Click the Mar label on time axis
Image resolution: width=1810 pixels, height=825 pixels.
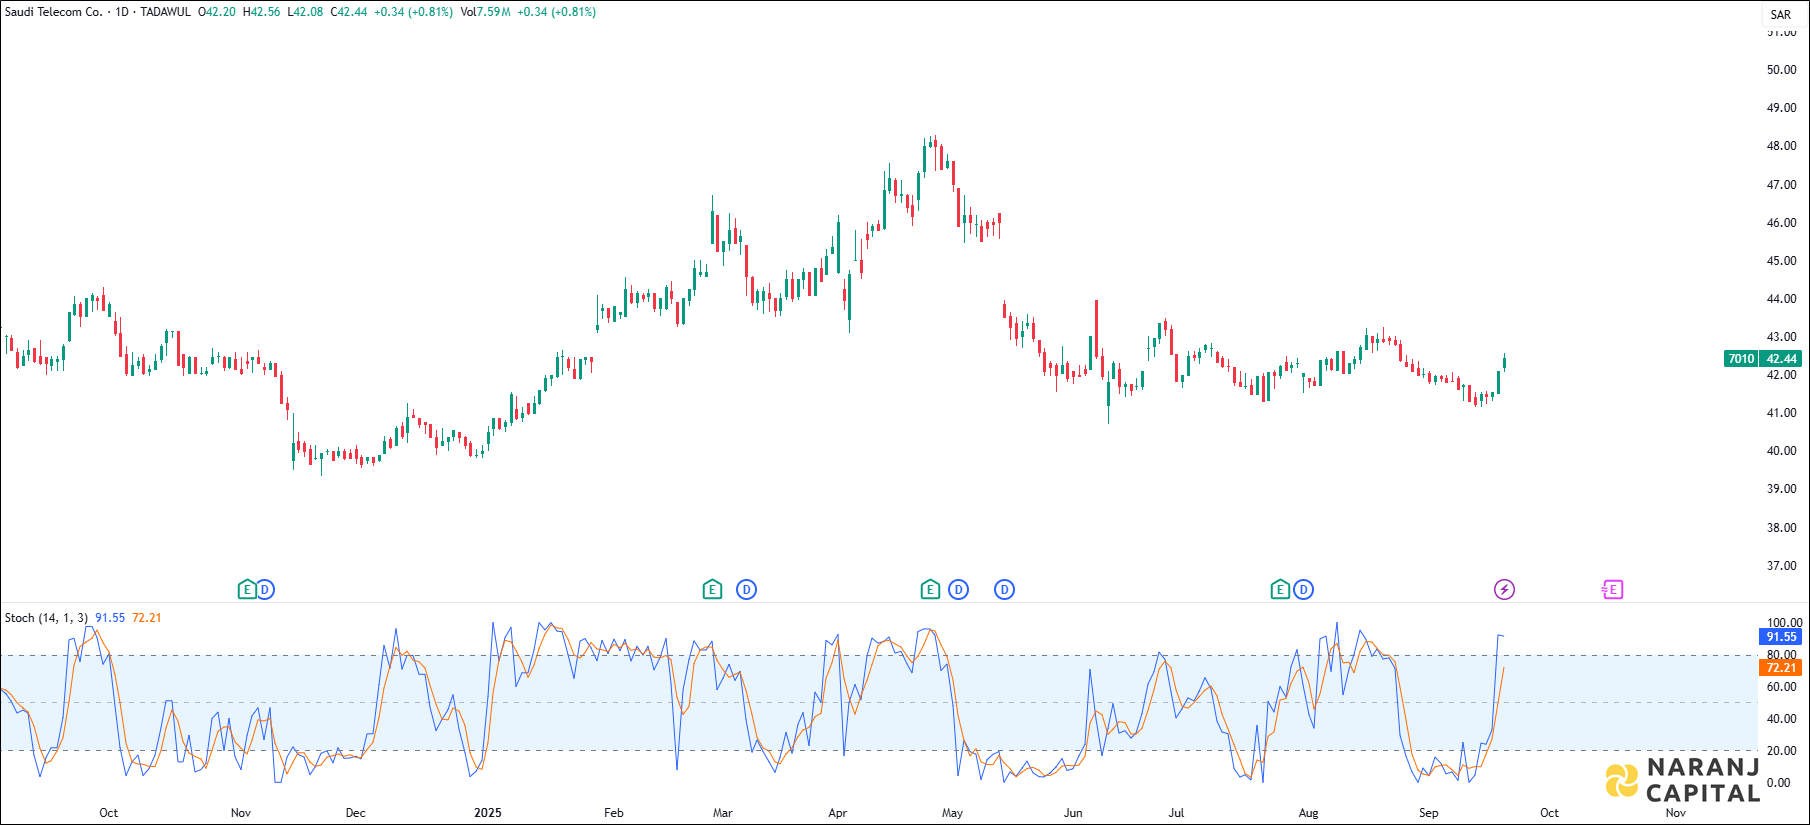click(723, 813)
